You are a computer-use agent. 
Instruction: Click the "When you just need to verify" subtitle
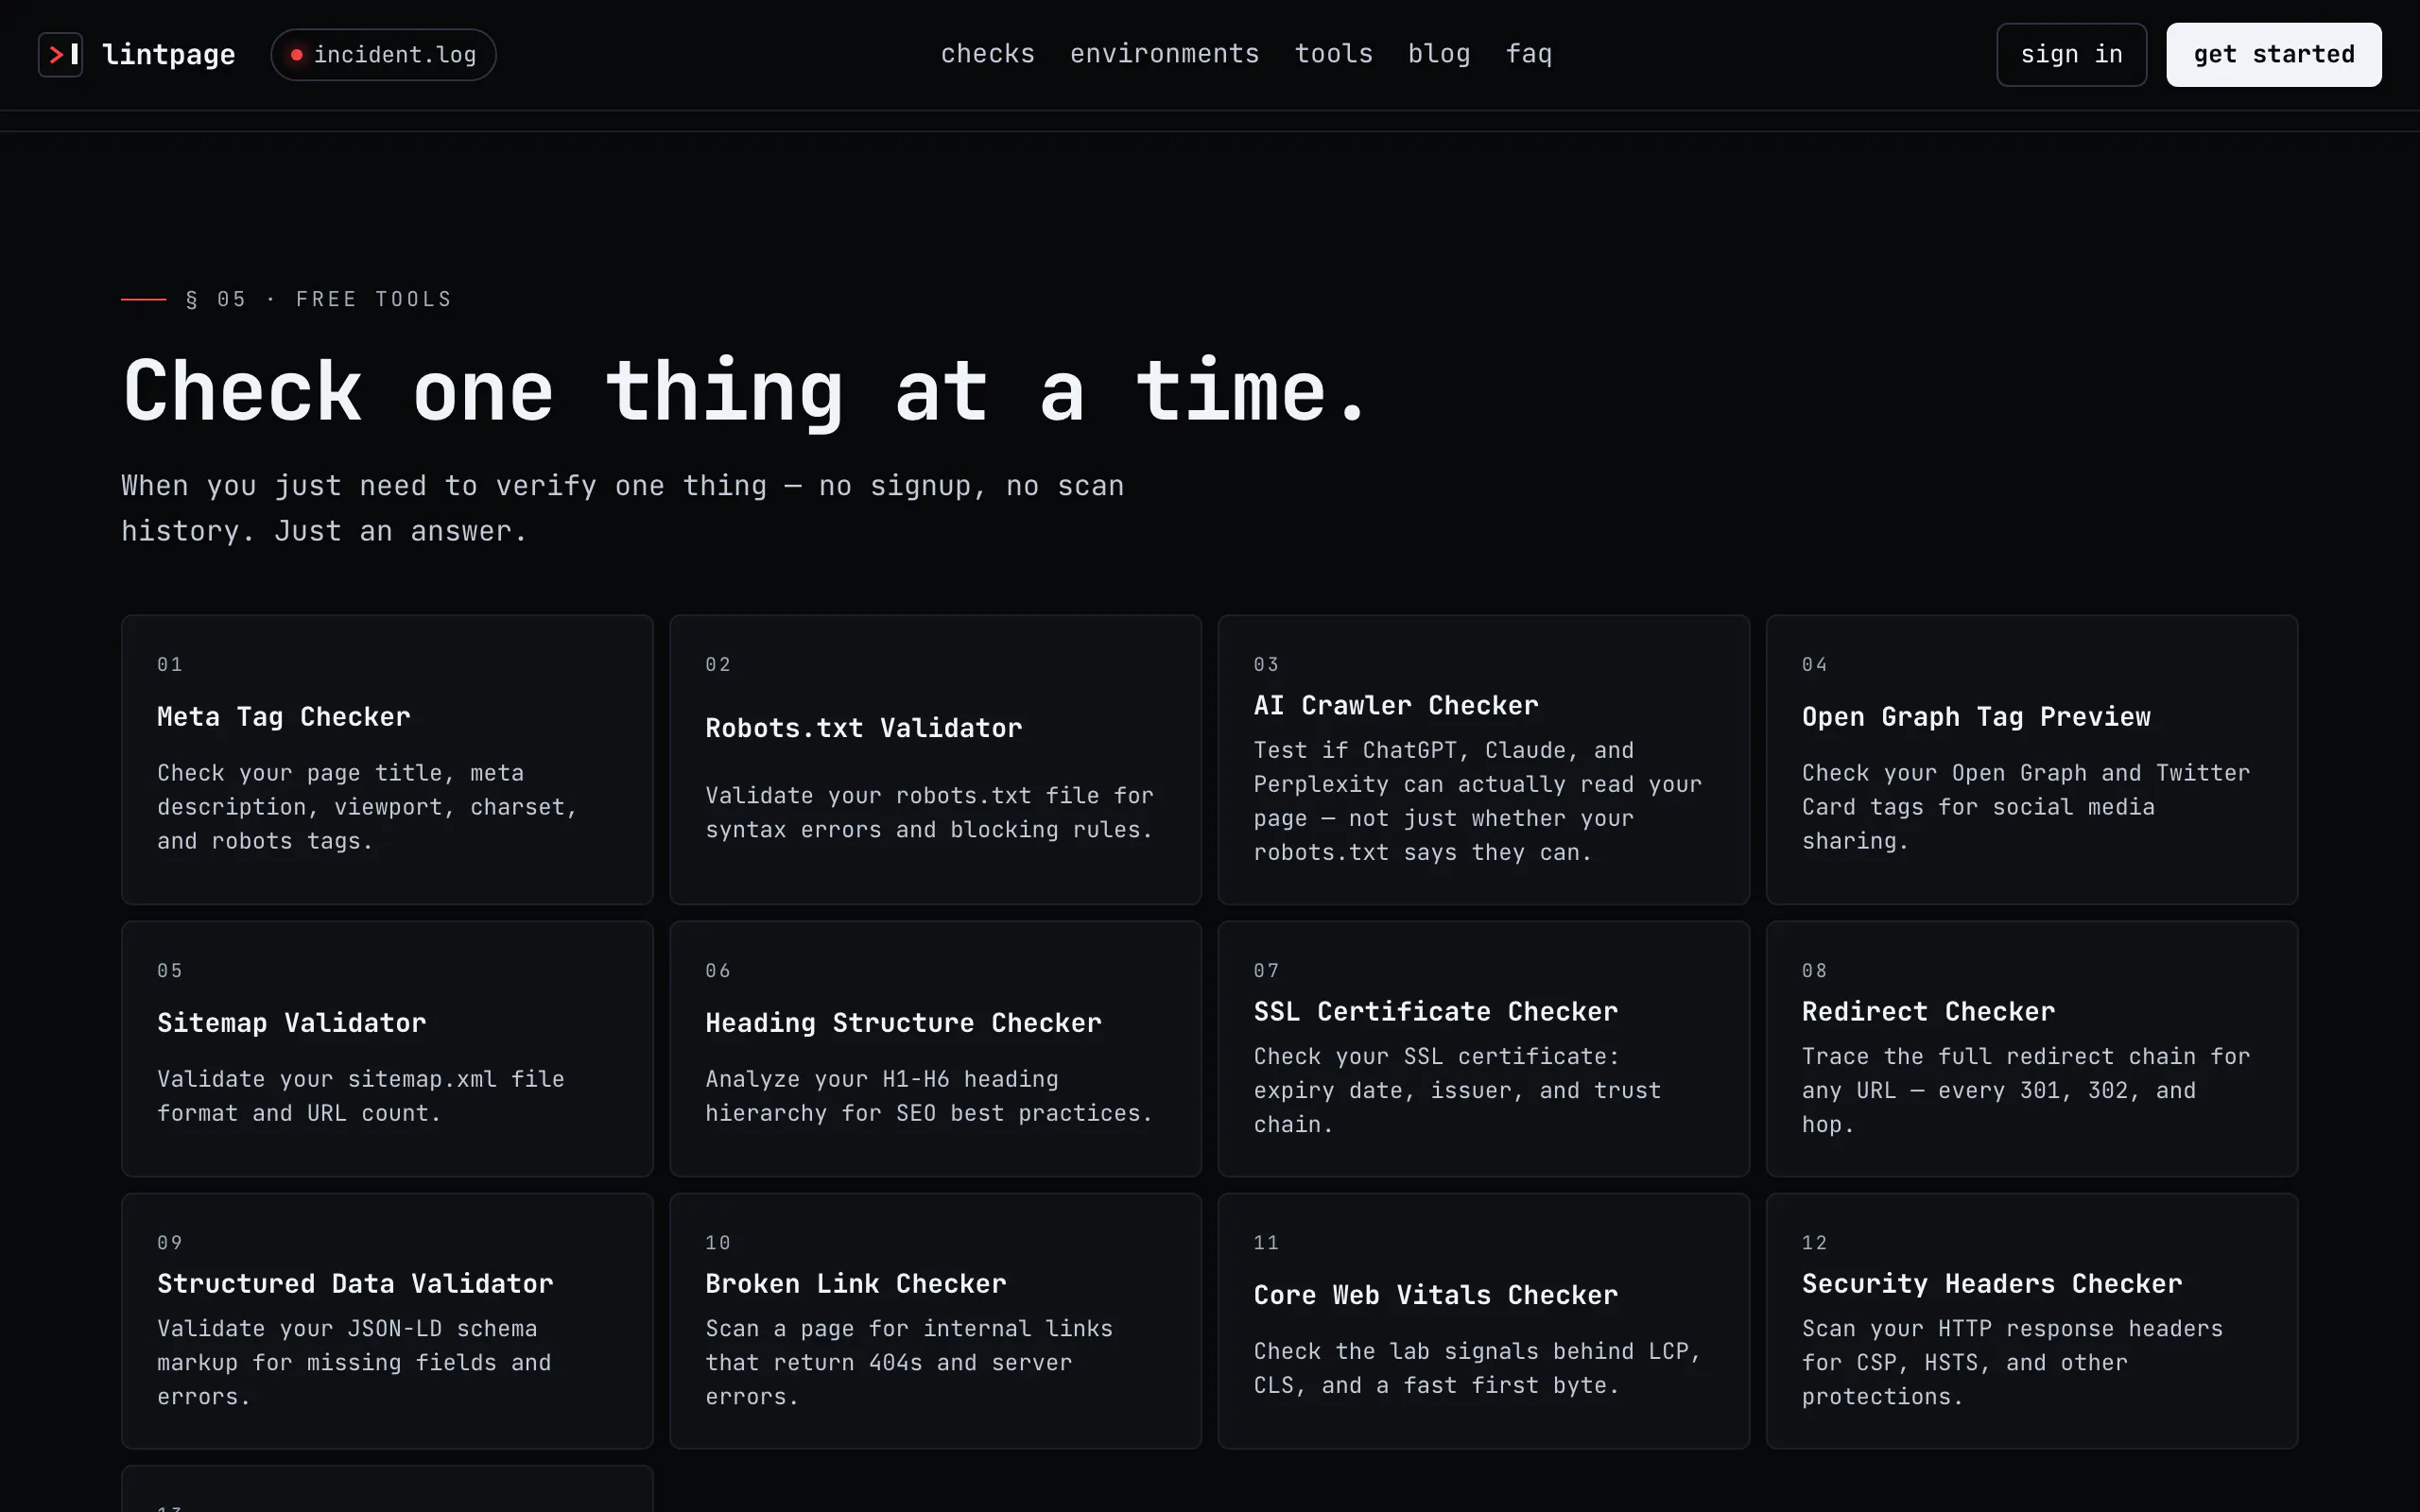(622, 508)
